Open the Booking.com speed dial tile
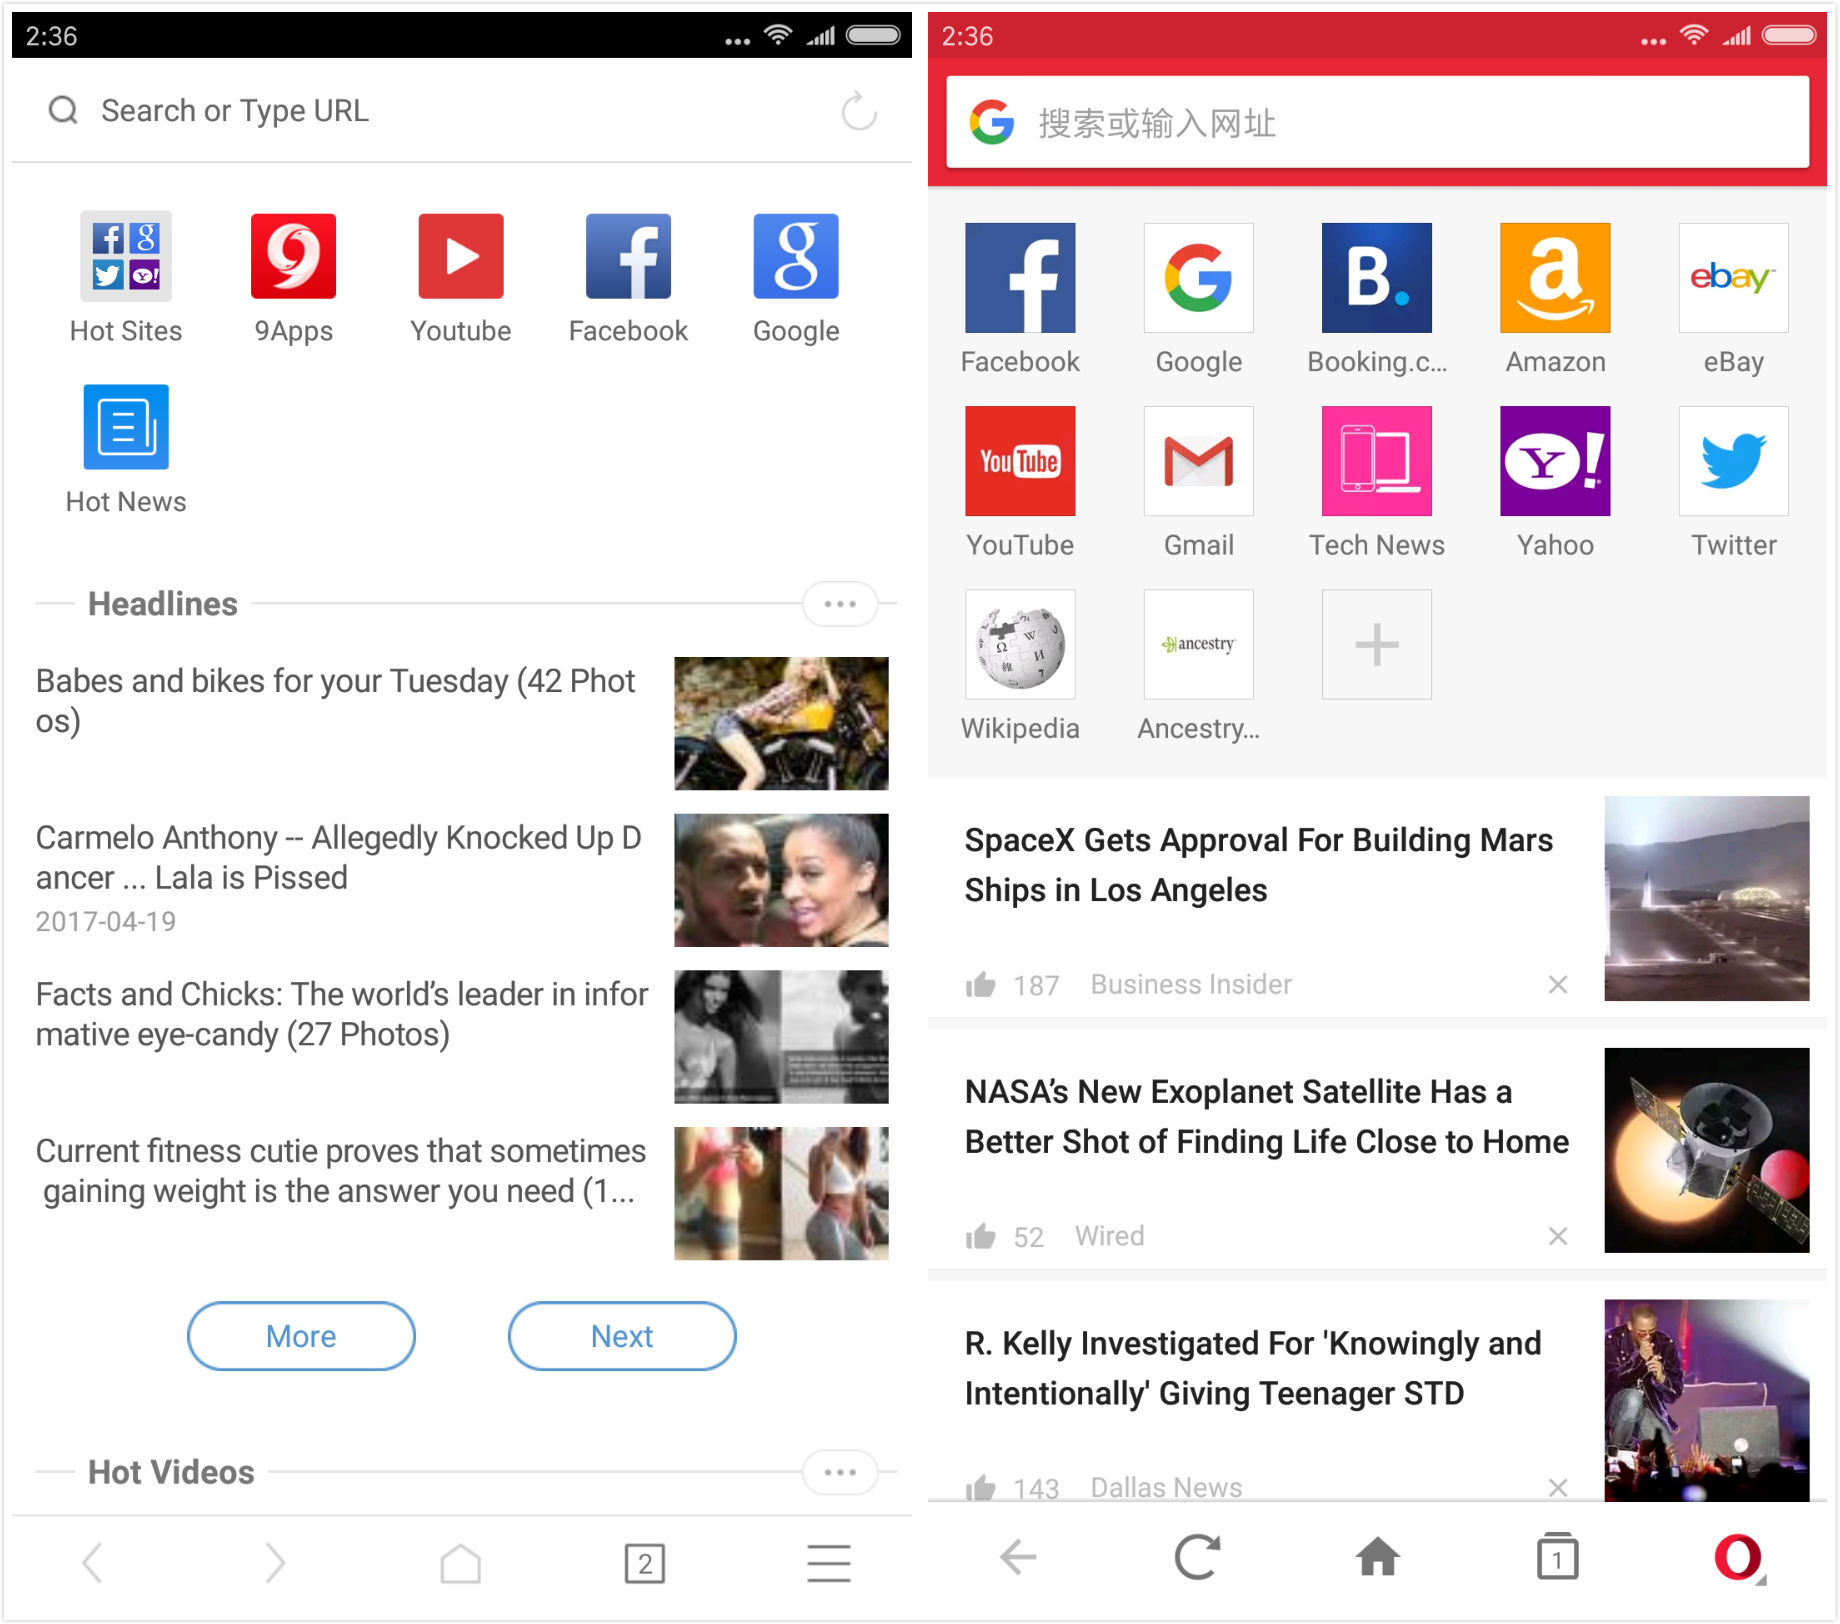This screenshot has height=1624, width=1840. click(1376, 278)
